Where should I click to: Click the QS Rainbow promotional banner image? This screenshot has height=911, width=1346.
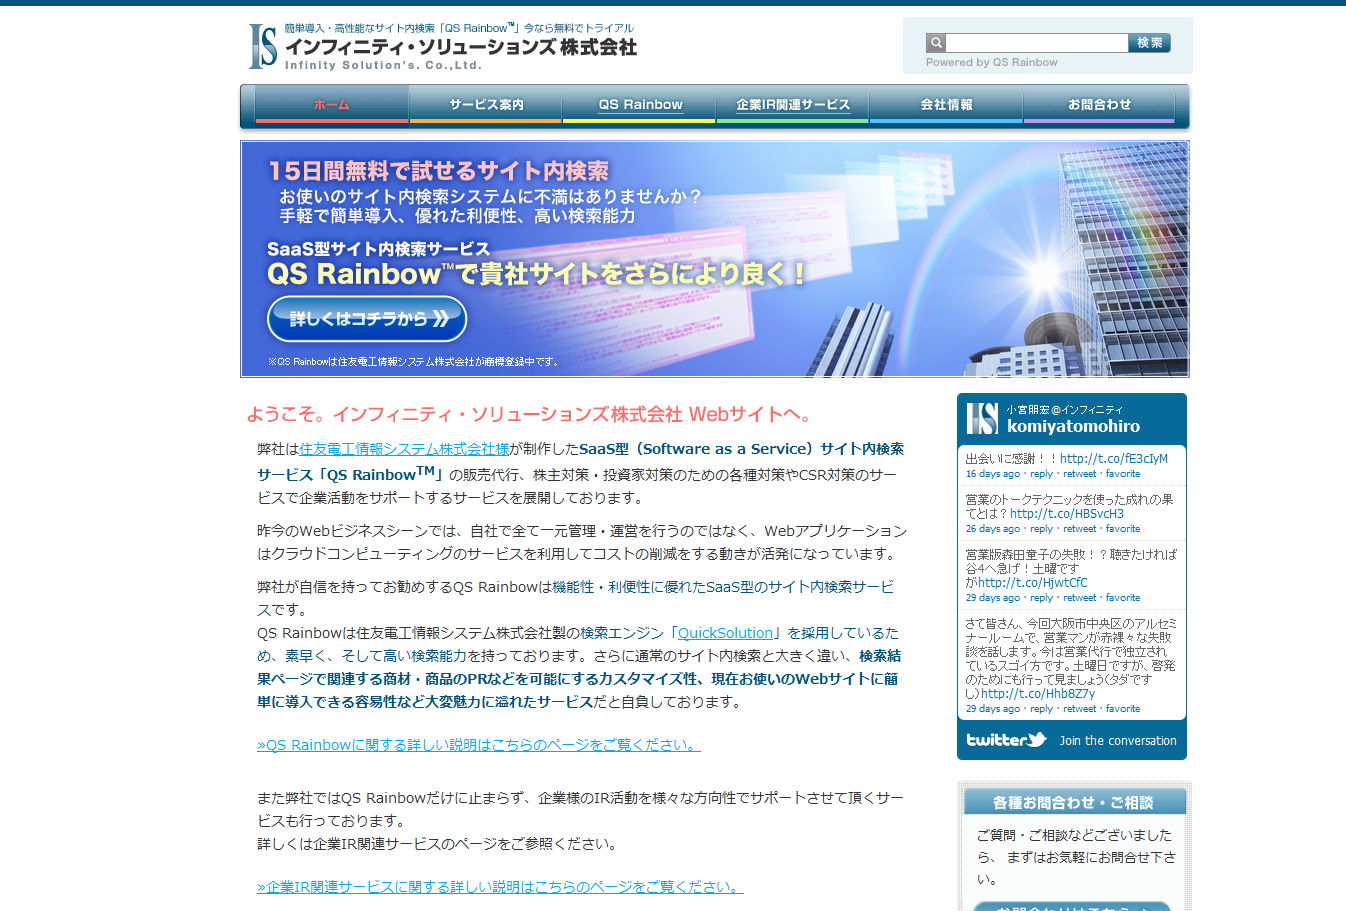[x=715, y=259]
